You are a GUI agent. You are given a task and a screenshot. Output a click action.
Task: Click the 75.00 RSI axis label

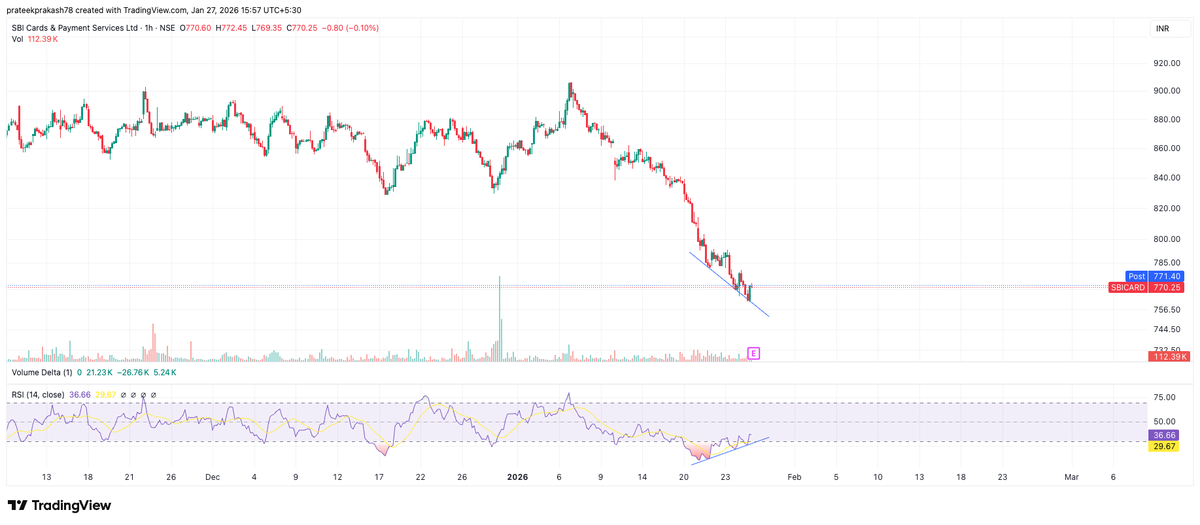pos(1163,397)
